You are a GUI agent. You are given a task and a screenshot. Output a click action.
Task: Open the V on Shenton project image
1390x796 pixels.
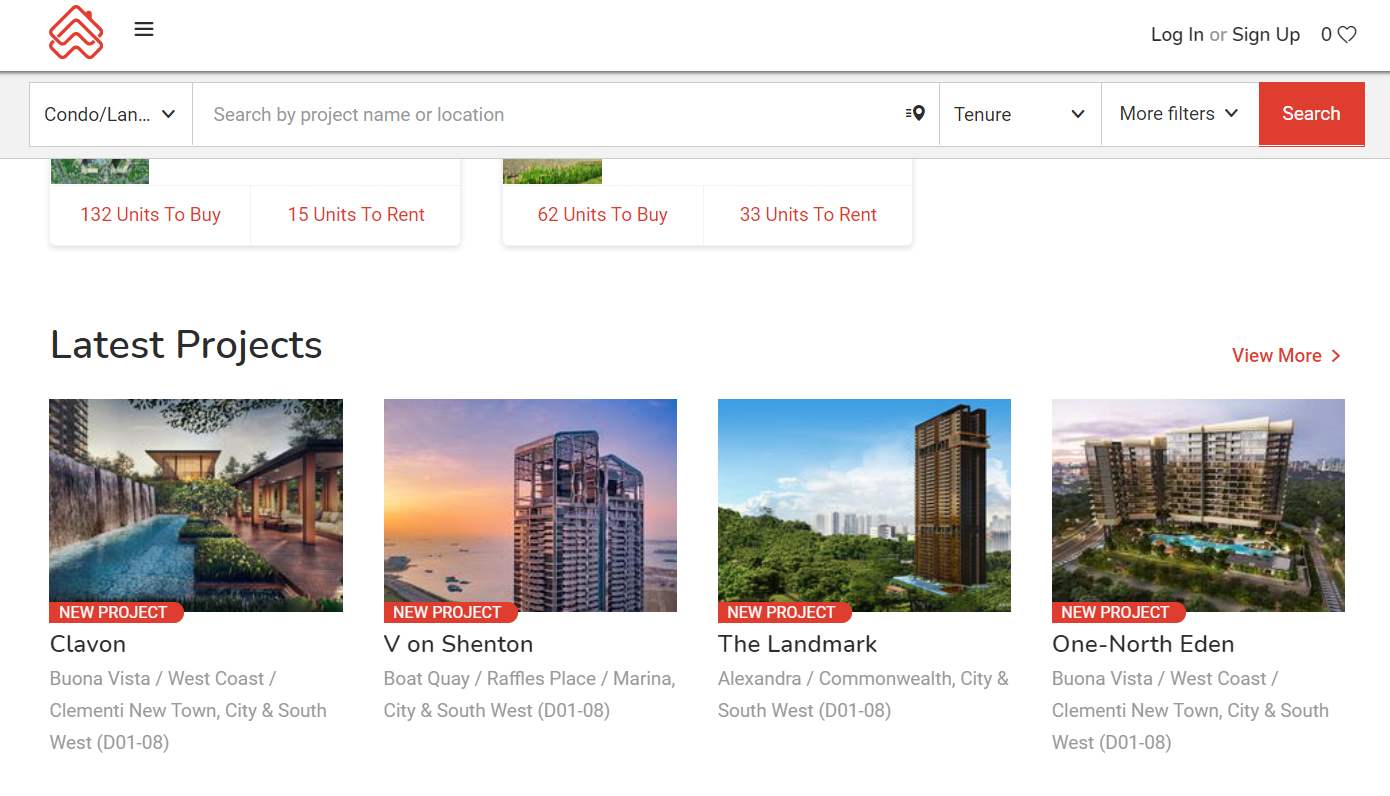point(530,505)
